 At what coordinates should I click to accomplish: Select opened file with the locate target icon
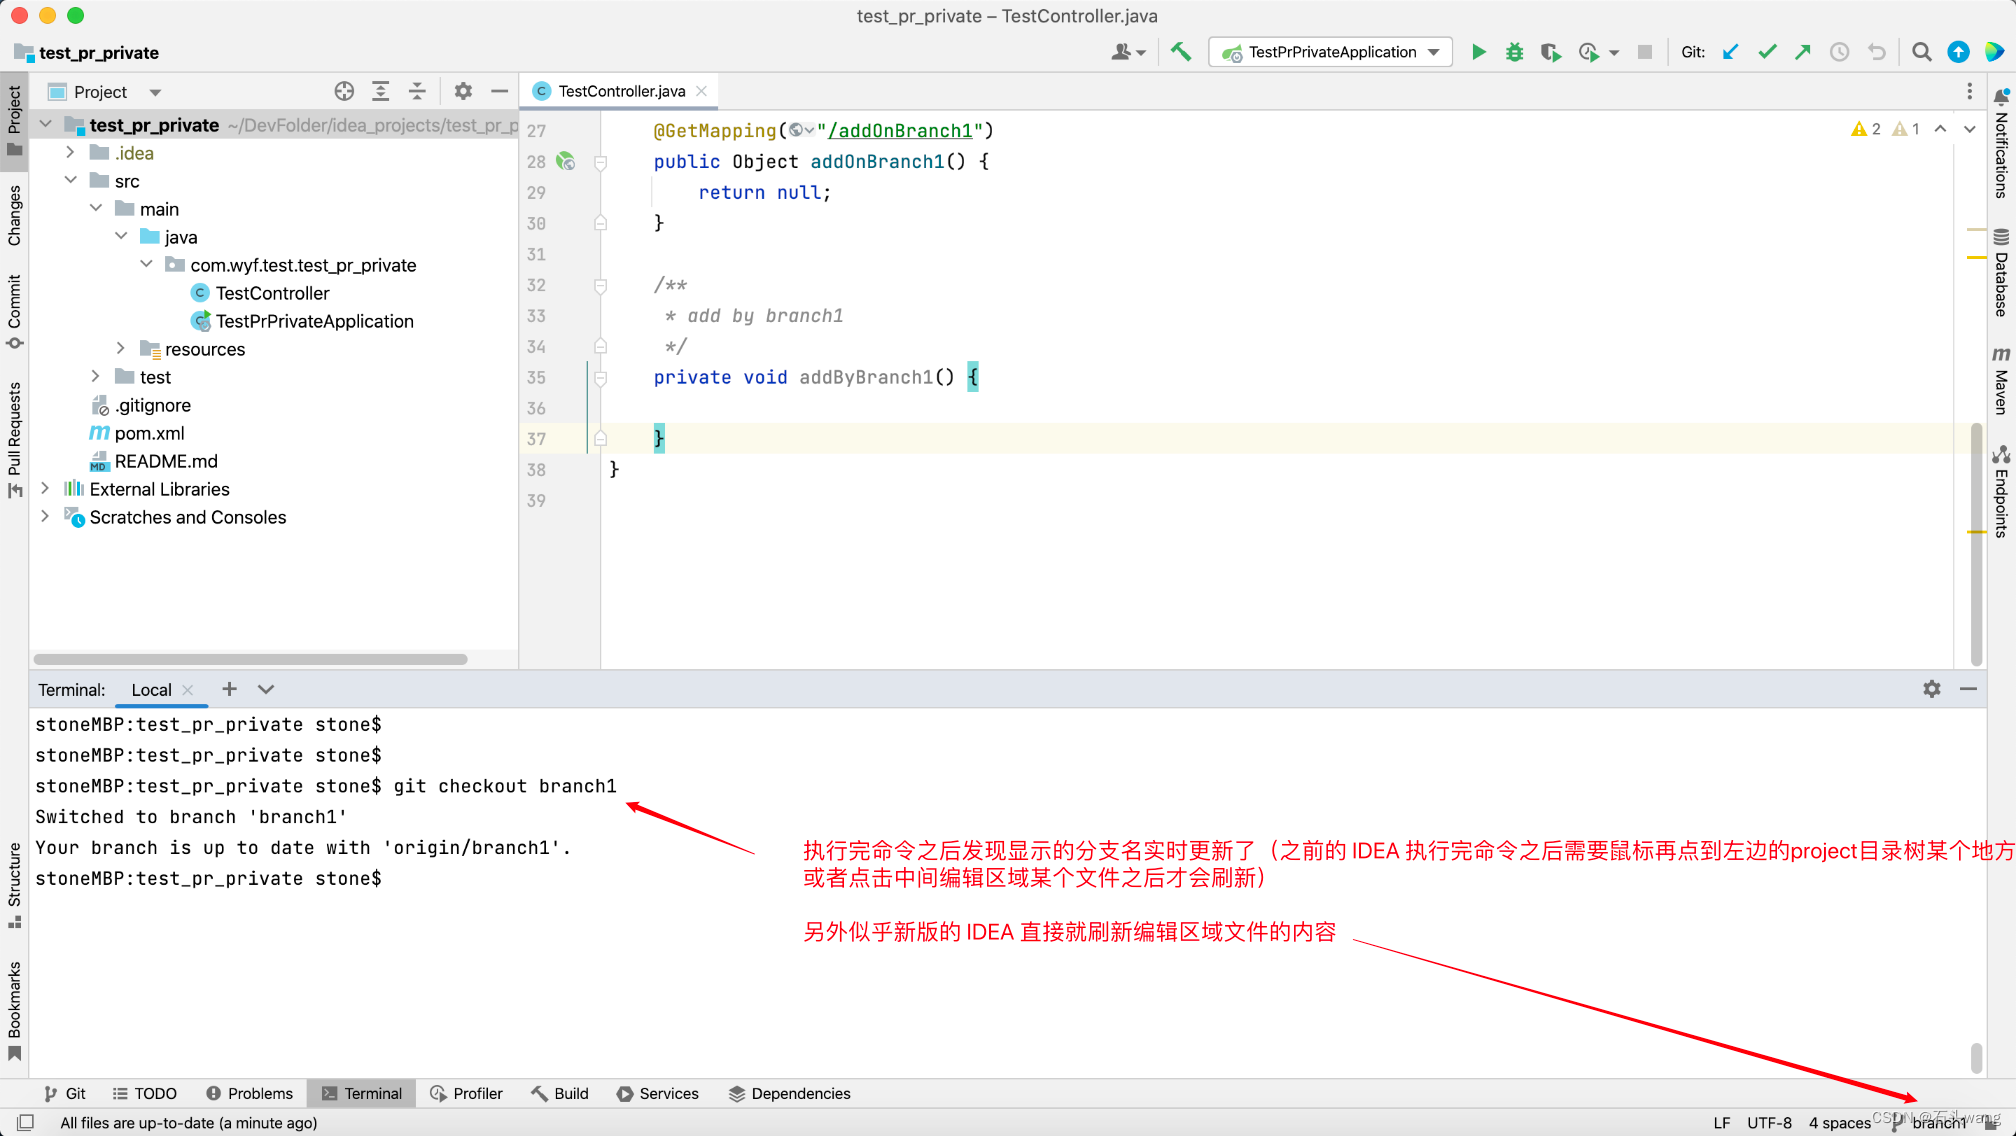(x=344, y=91)
